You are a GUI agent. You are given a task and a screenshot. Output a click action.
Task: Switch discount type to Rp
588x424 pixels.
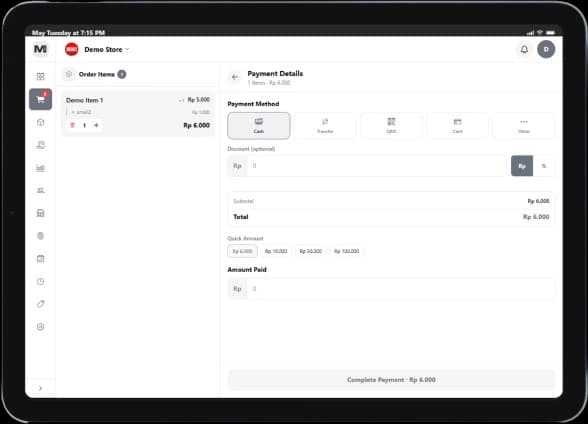[522, 166]
